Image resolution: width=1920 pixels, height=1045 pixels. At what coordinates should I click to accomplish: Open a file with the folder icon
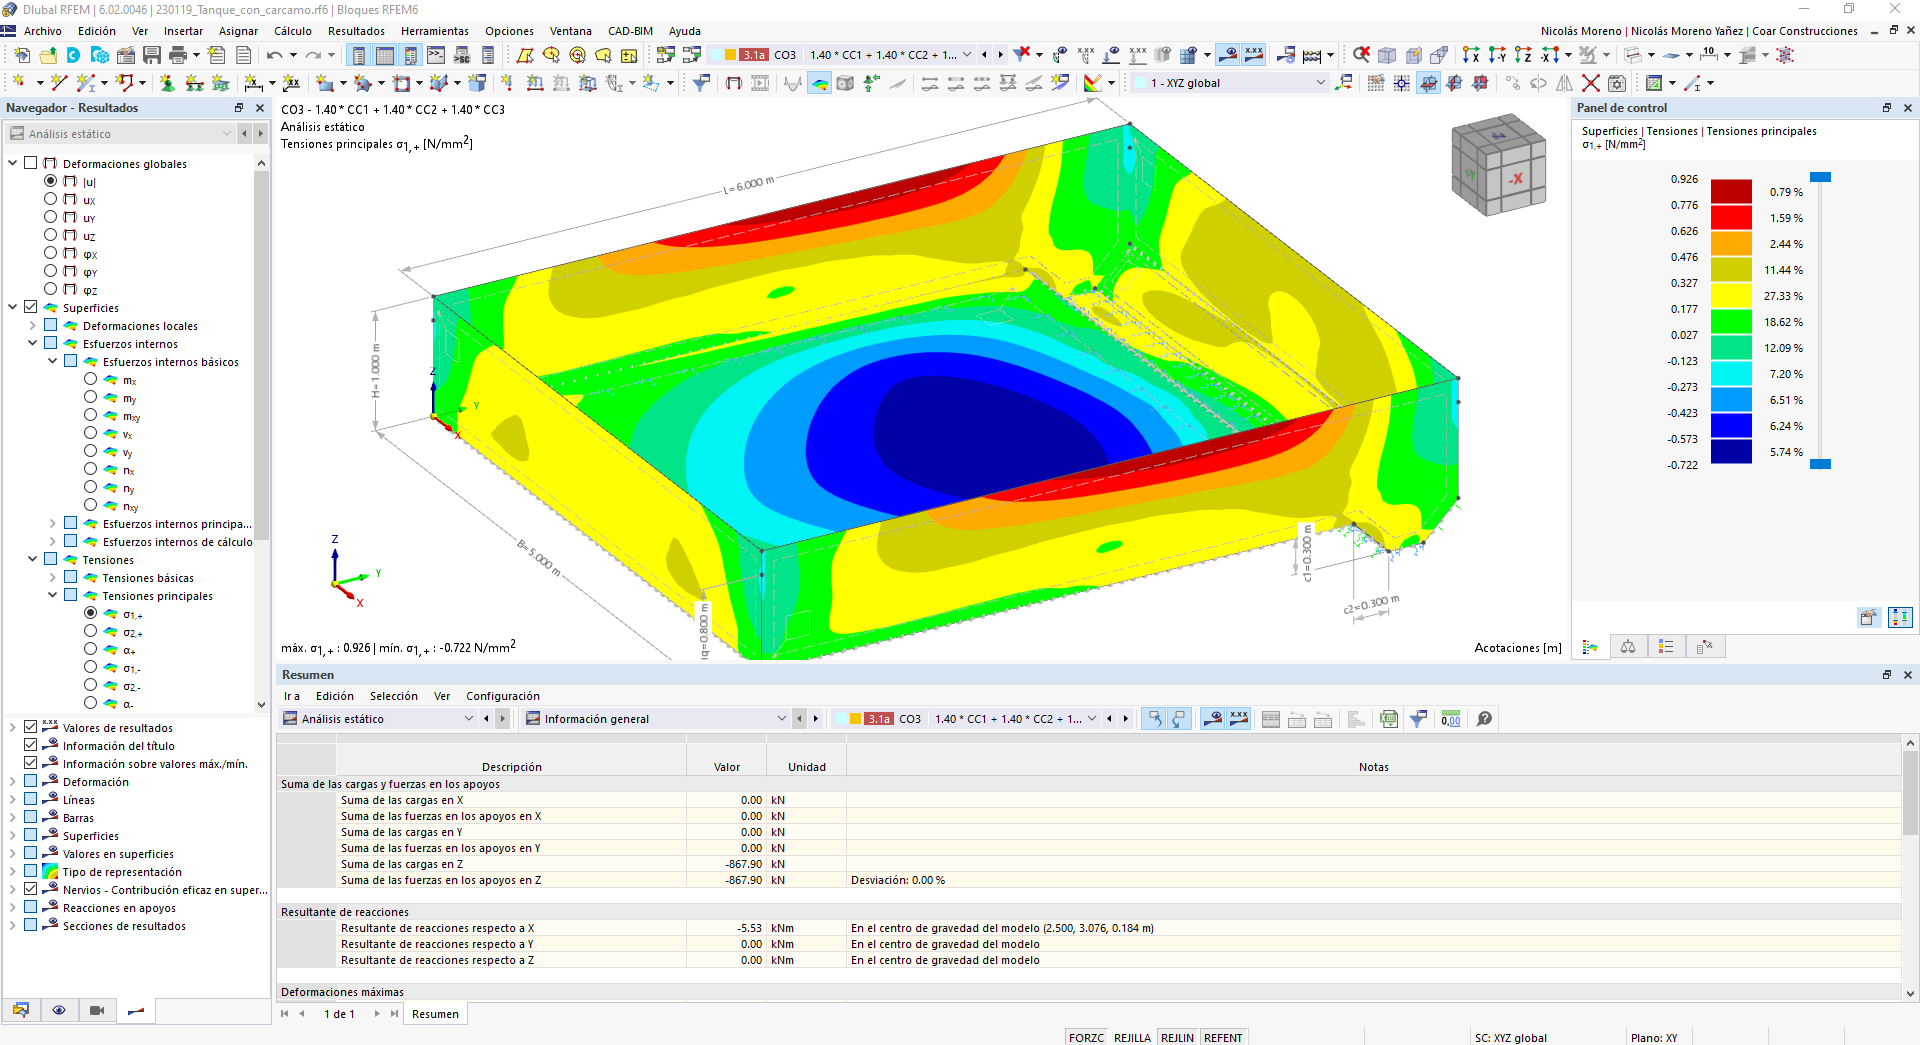pyautogui.click(x=48, y=55)
